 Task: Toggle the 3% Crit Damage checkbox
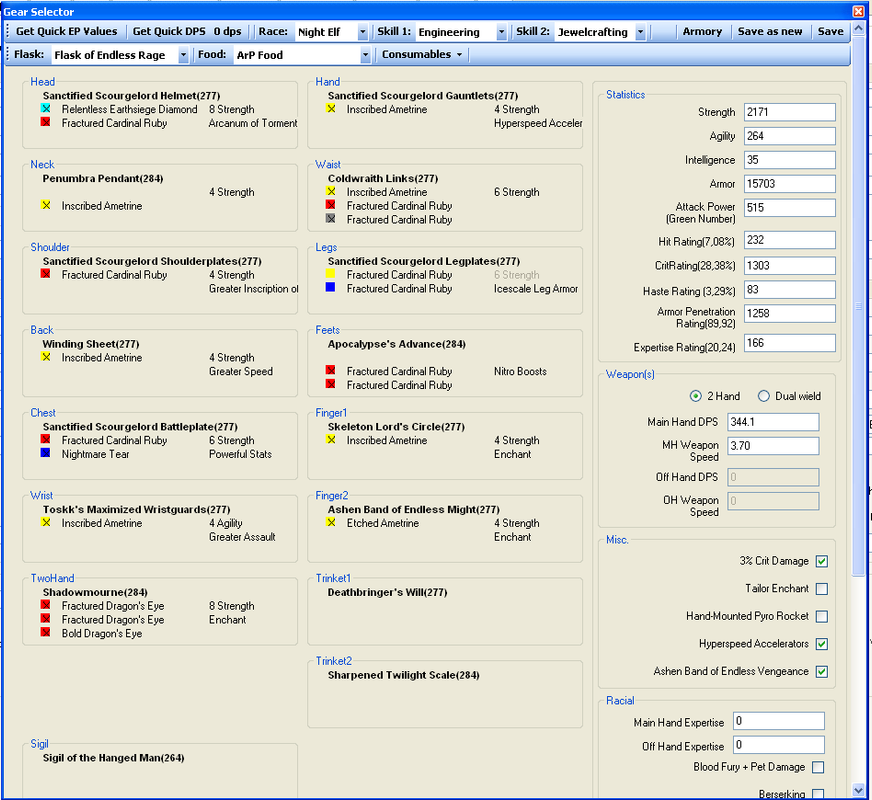click(822, 562)
